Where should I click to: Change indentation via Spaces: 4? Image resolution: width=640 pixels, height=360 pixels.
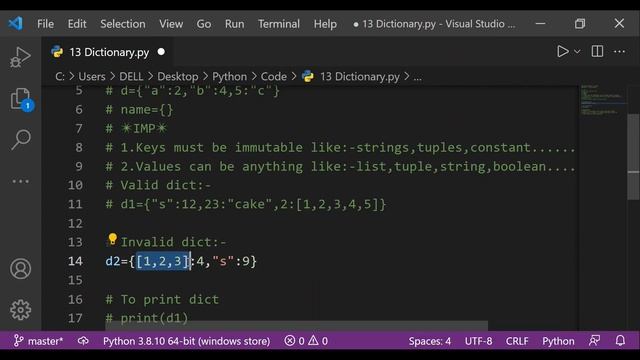coord(430,341)
